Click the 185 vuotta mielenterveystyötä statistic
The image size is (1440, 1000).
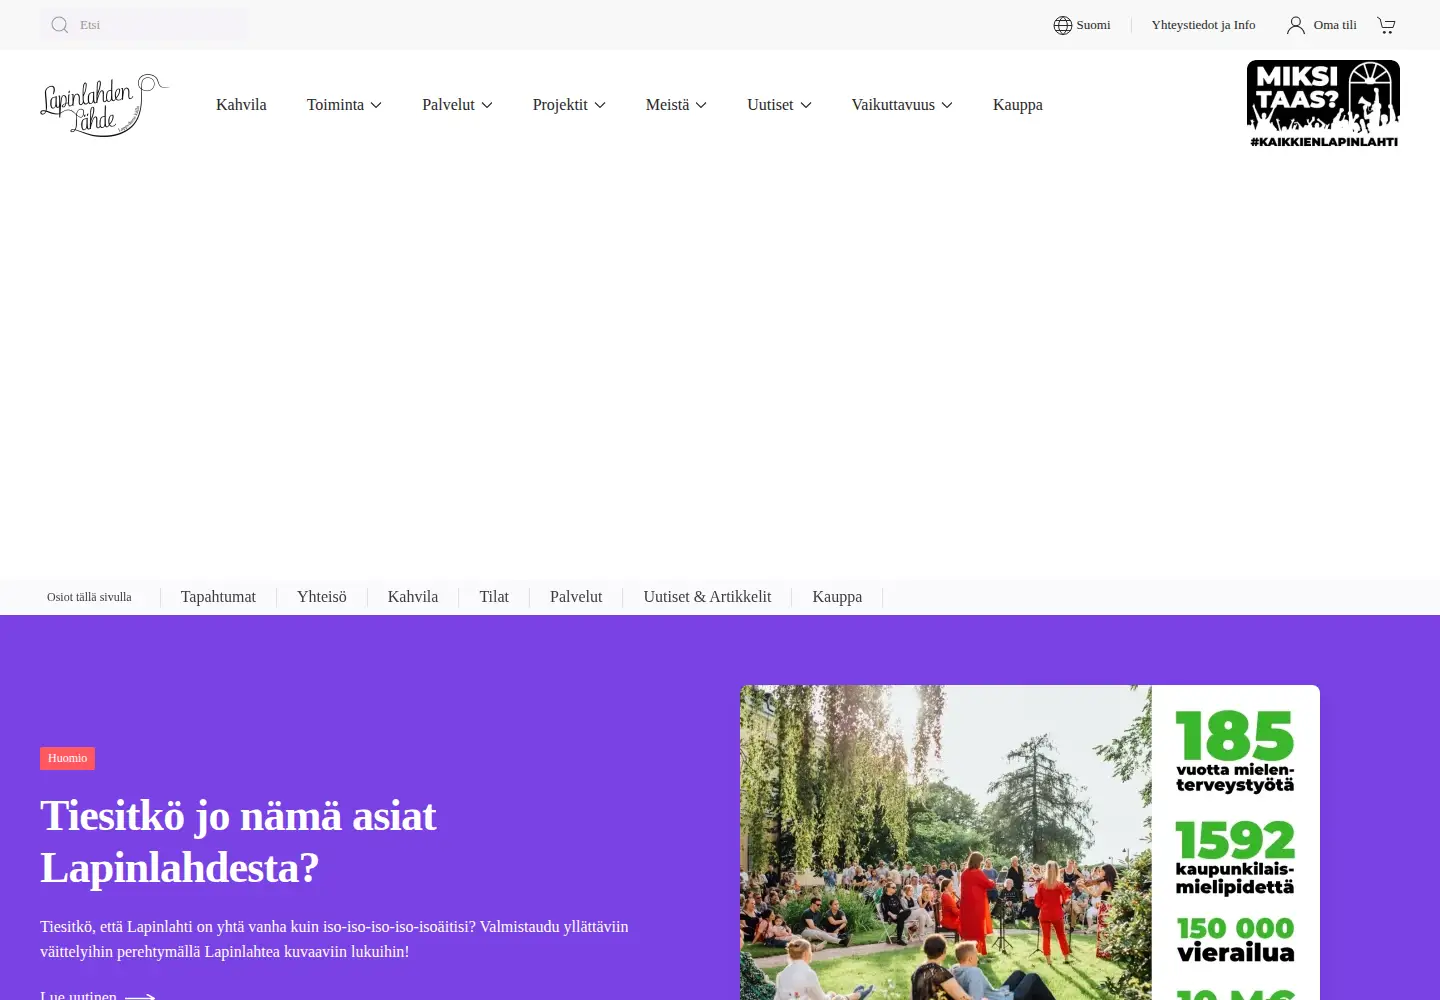(1235, 751)
